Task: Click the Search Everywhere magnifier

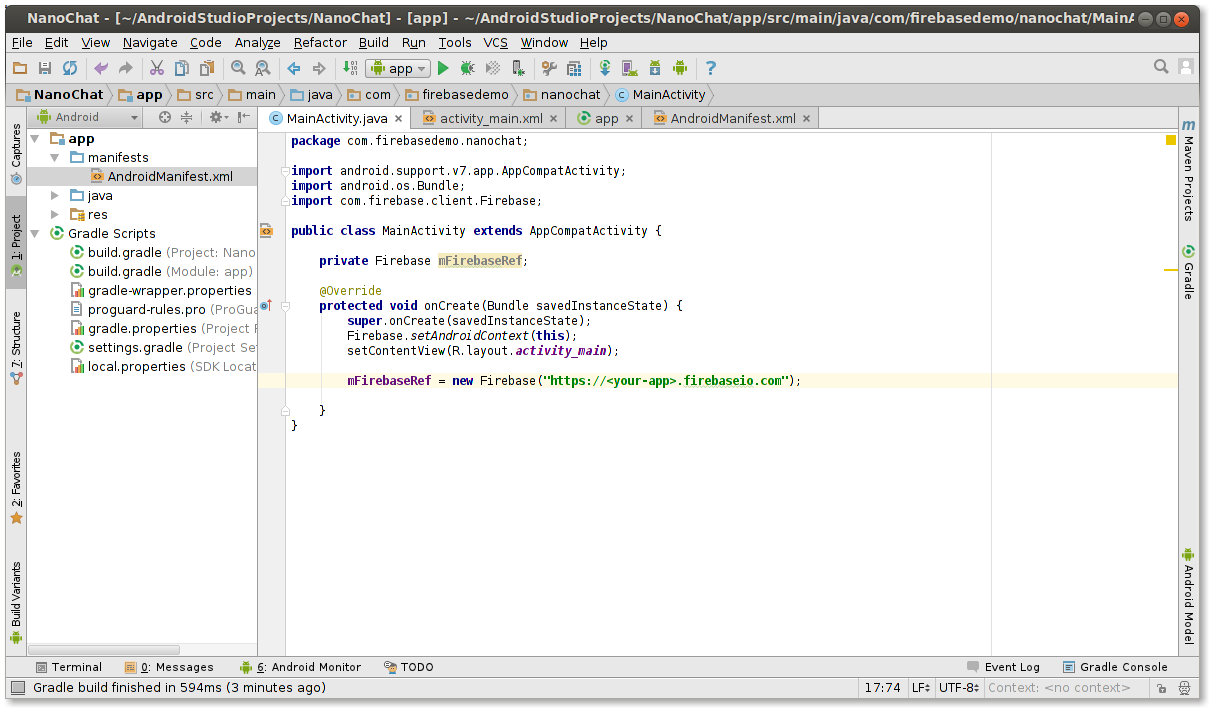Action: [1161, 67]
